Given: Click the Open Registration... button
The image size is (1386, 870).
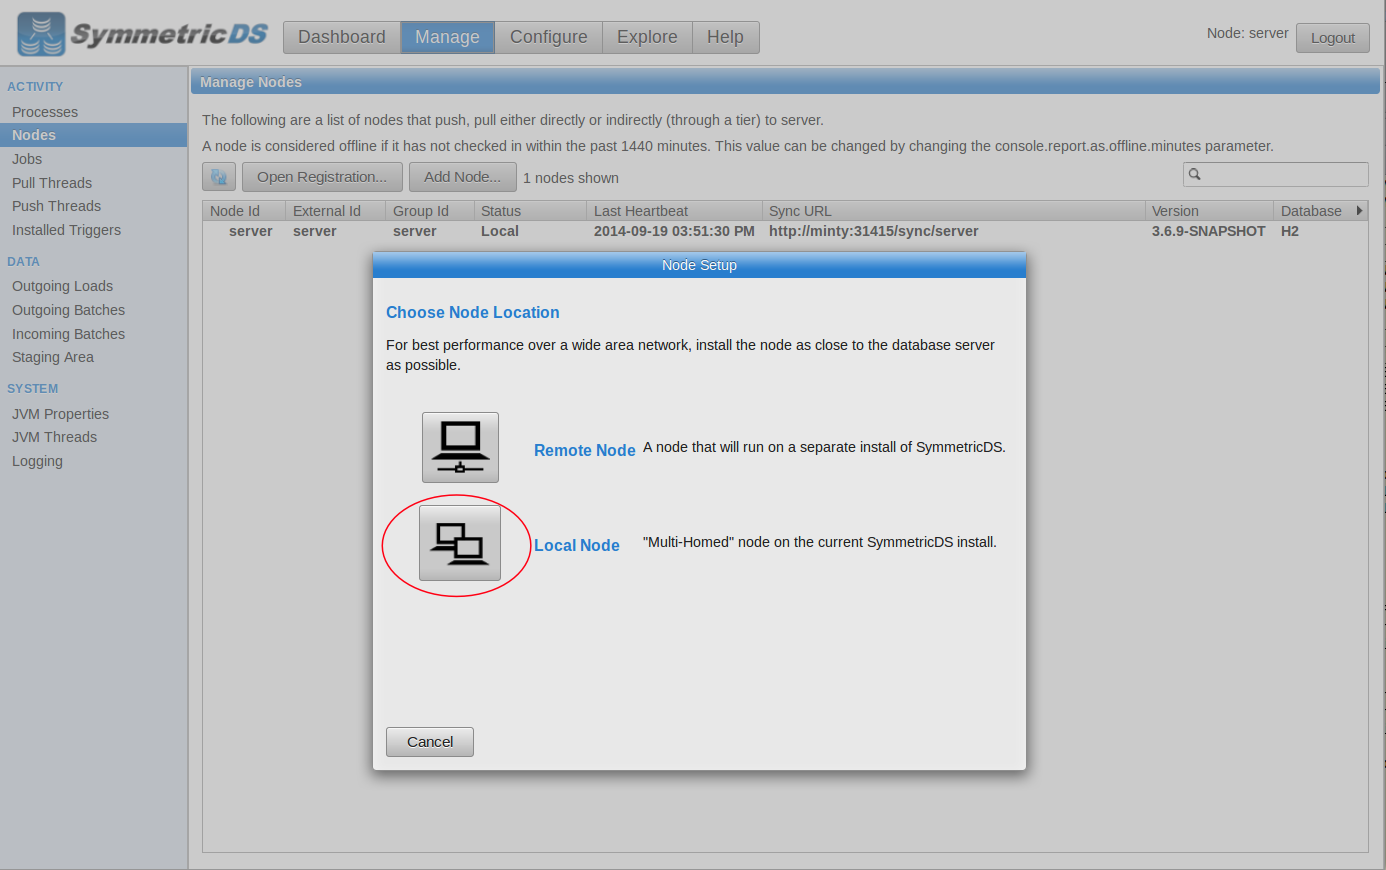Looking at the screenshot, I should pyautogui.click(x=322, y=177).
